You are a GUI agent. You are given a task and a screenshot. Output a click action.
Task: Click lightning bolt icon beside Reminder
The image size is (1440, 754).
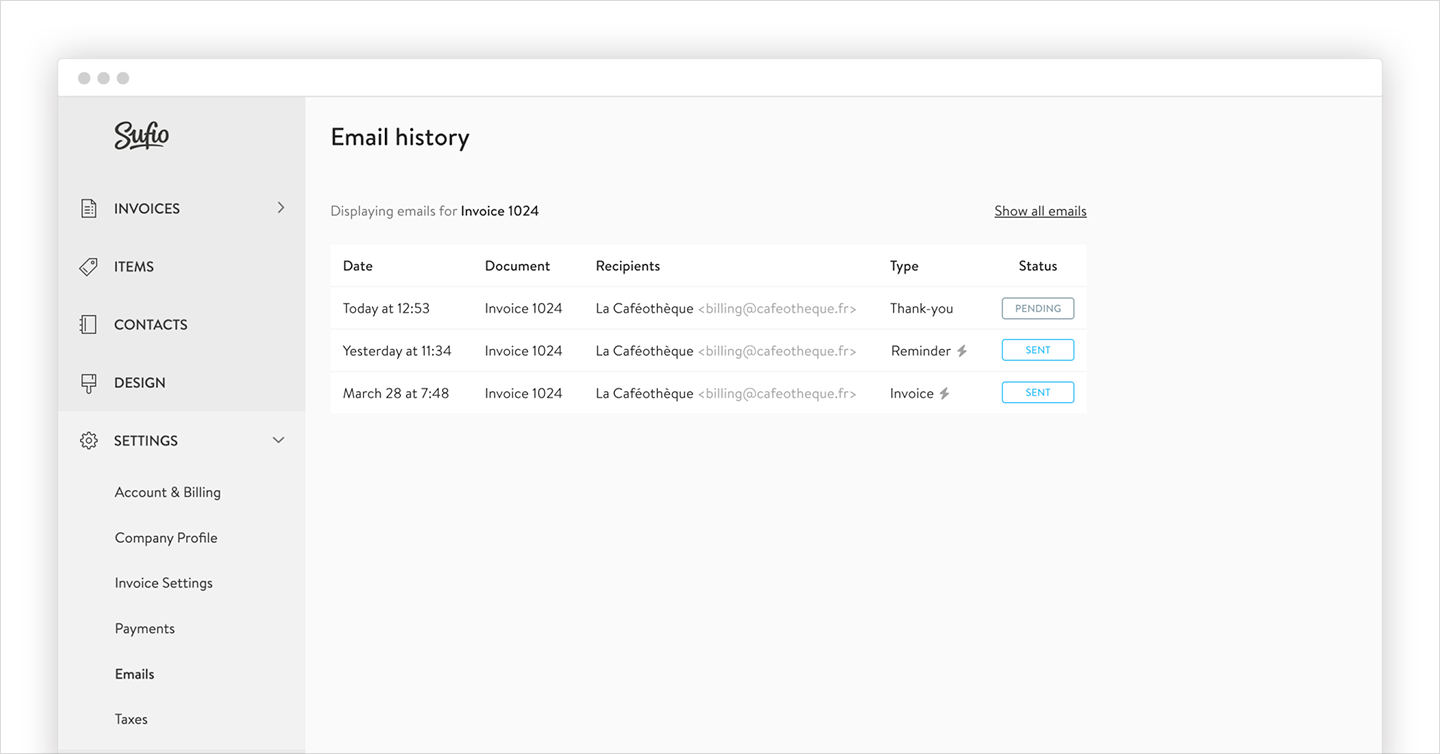tap(962, 351)
